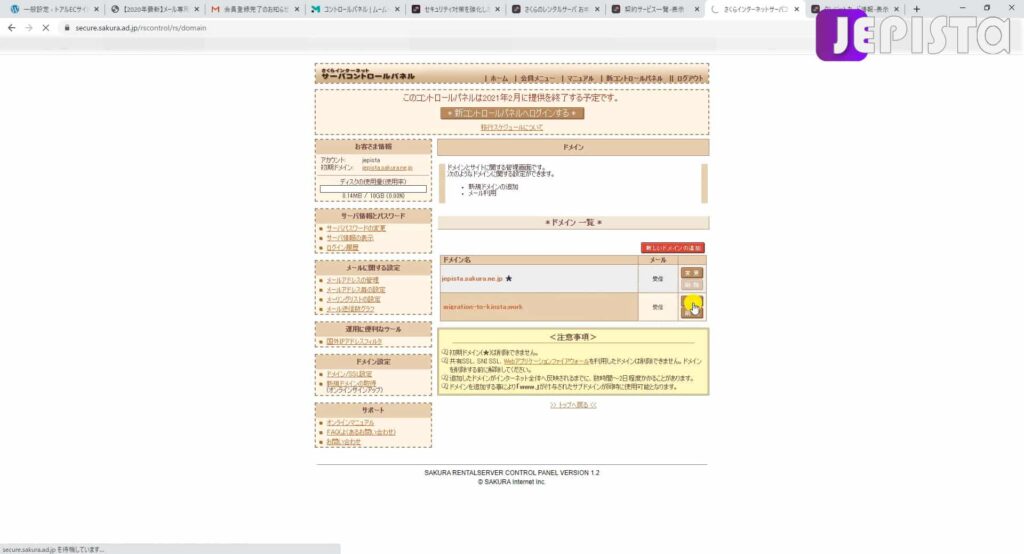Click the 受信 mail cell for migration-to-kinsta.work

click(x=658, y=307)
